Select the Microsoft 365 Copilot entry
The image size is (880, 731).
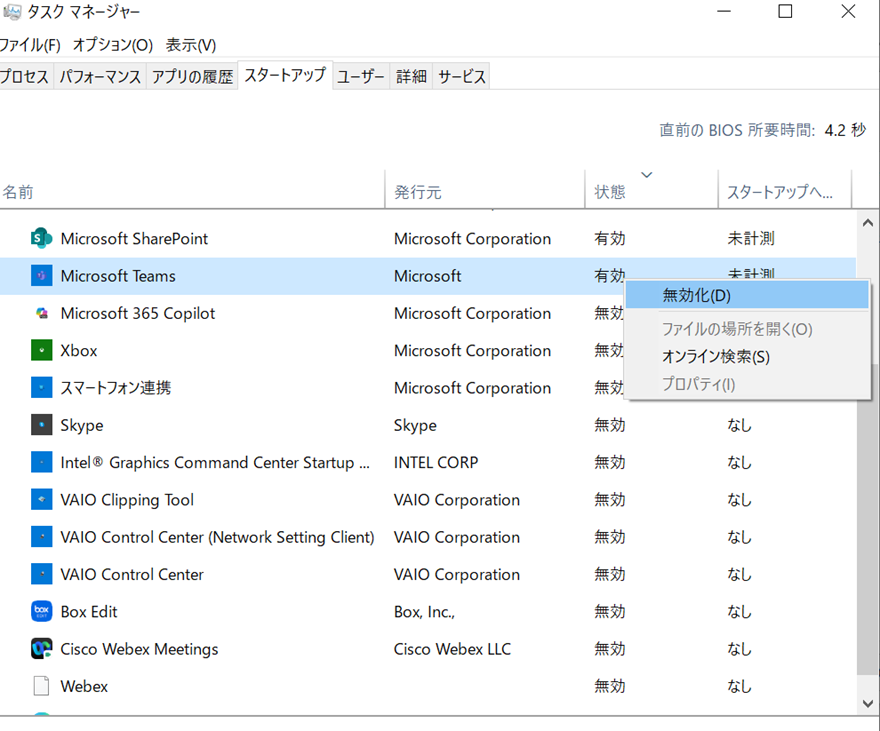tap(138, 313)
